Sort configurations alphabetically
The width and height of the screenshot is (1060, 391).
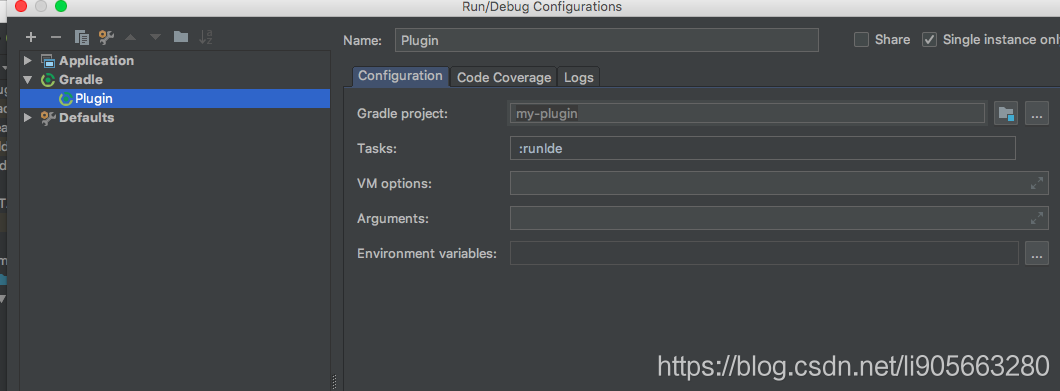(206, 37)
